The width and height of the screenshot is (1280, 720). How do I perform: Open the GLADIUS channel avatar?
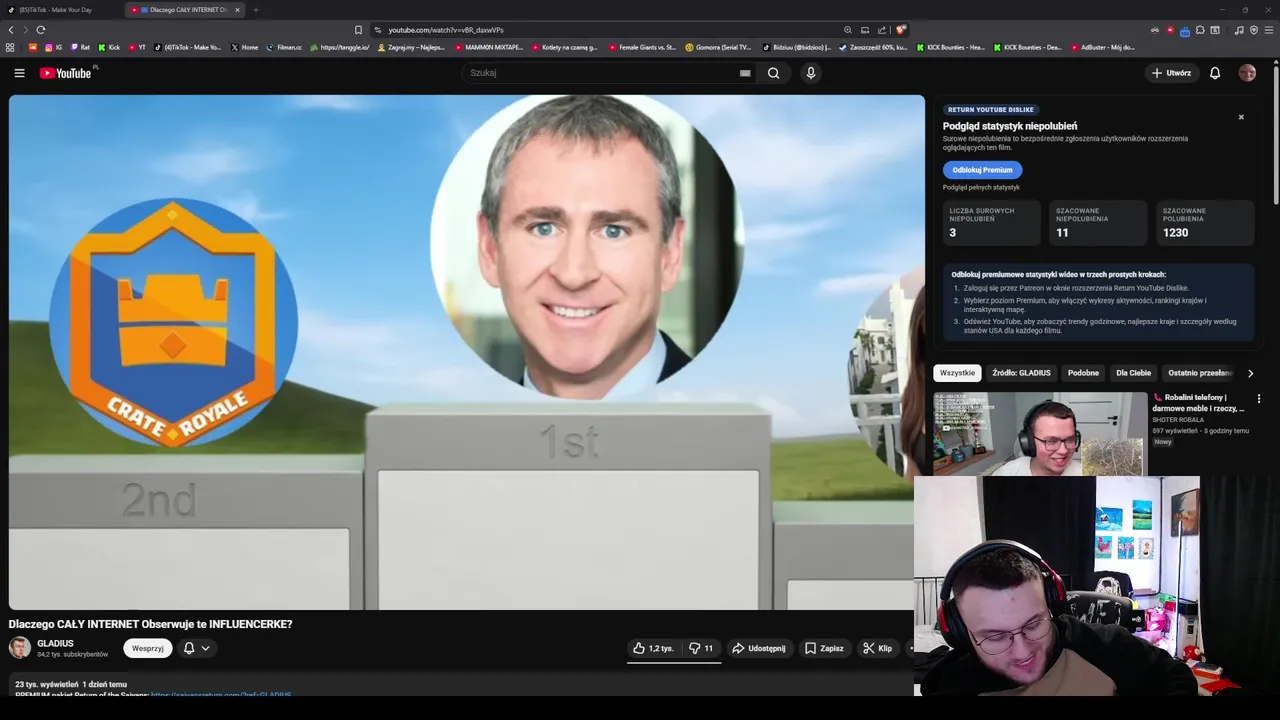point(20,648)
